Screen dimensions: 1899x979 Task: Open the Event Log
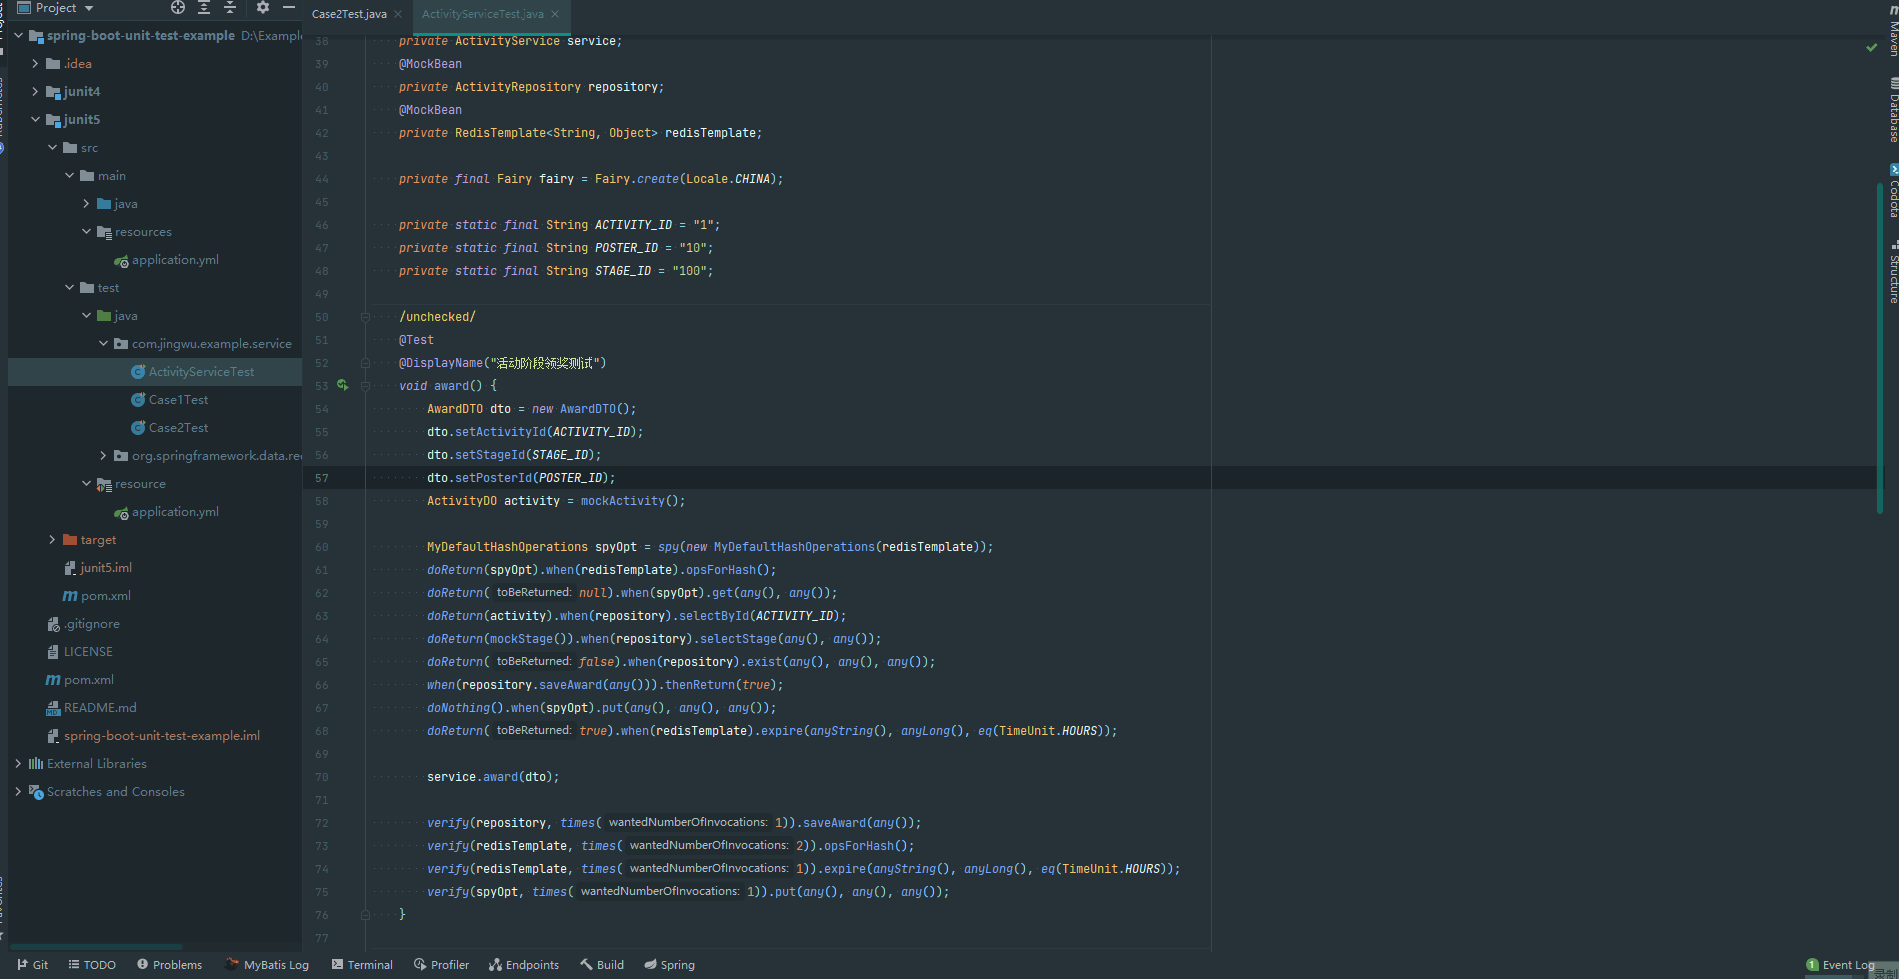coord(1841,965)
